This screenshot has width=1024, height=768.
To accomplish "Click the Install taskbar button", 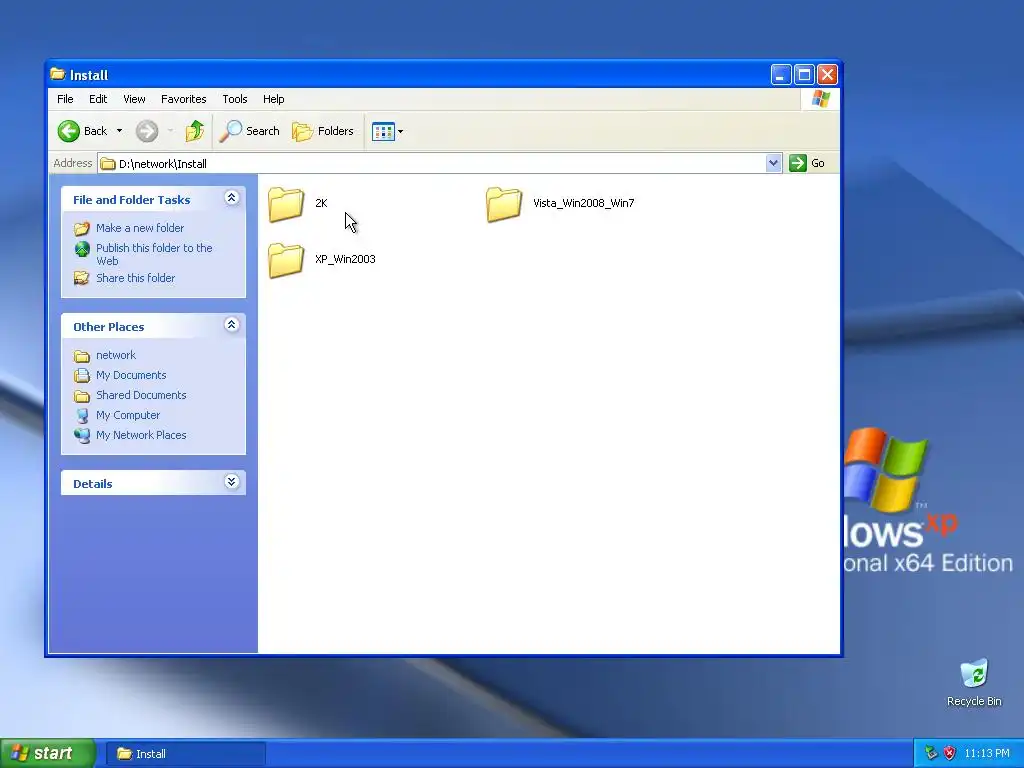I will pyautogui.click(x=186, y=754).
